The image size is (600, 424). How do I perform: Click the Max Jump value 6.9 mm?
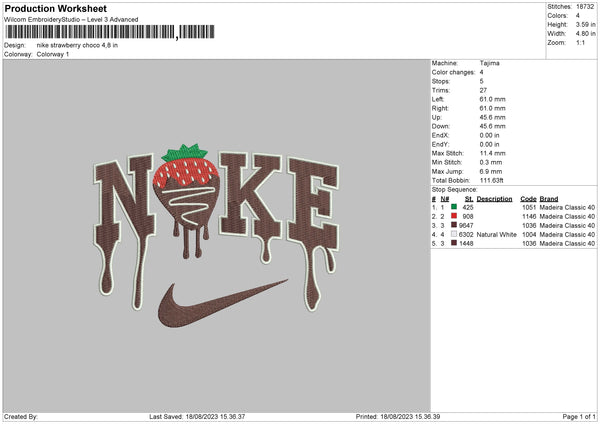pos(491,171)
